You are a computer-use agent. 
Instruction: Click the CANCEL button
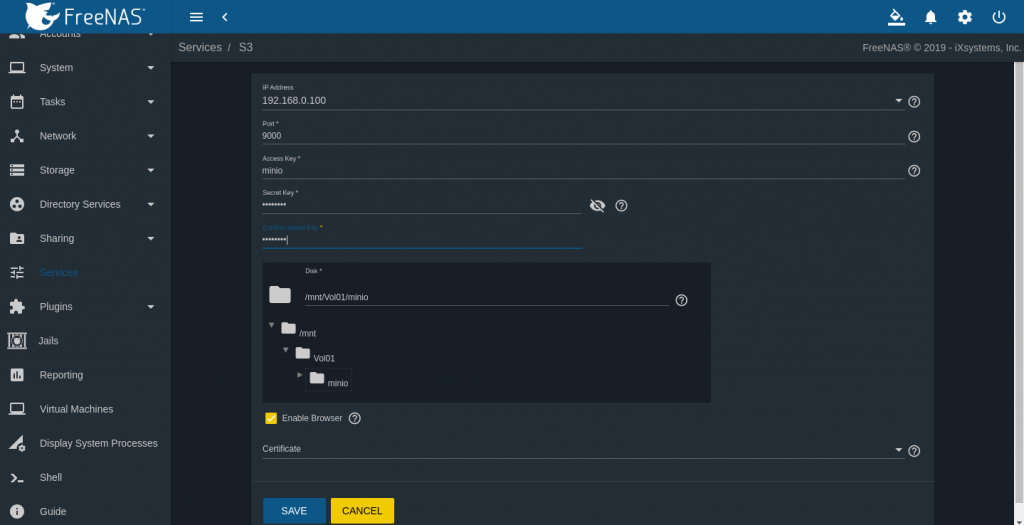click(362, 511)
